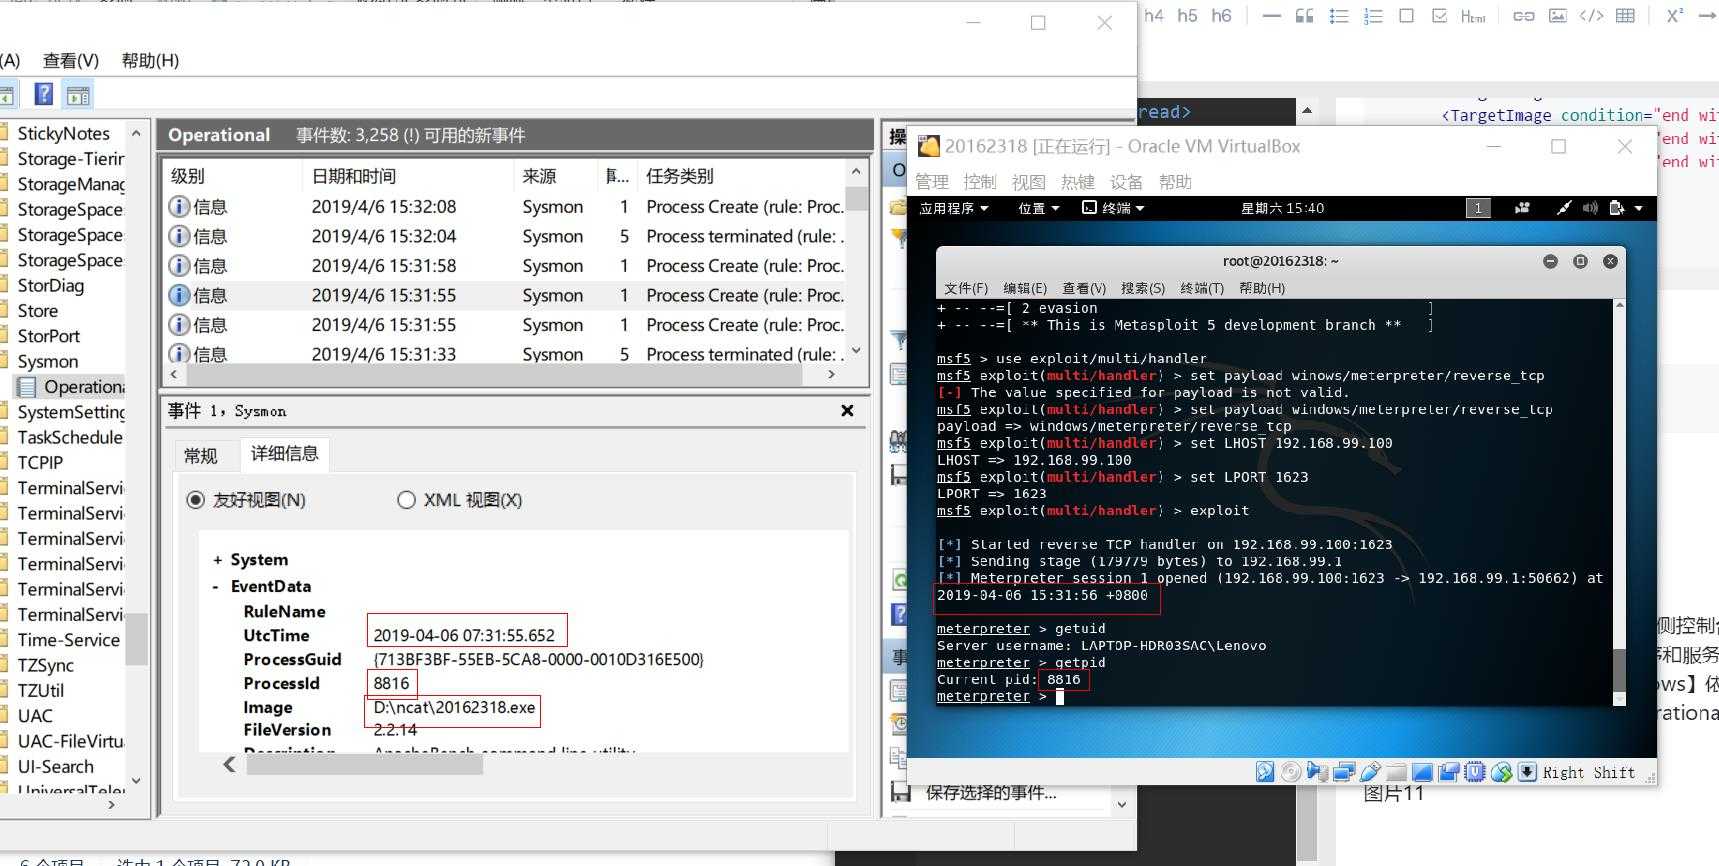The image size is (1719, 866).
Task: Apply superscript X² icon in editor
Action: click(1674, 16)
